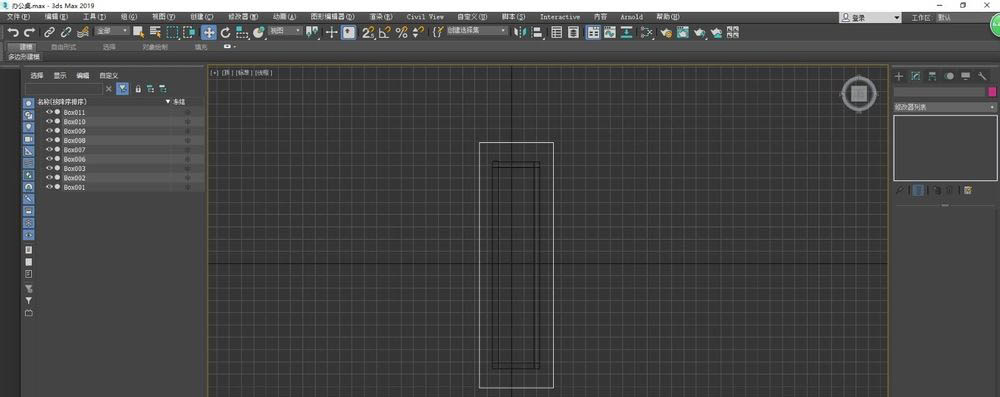Open Scene Explorer customize menu

pos(108,75)
